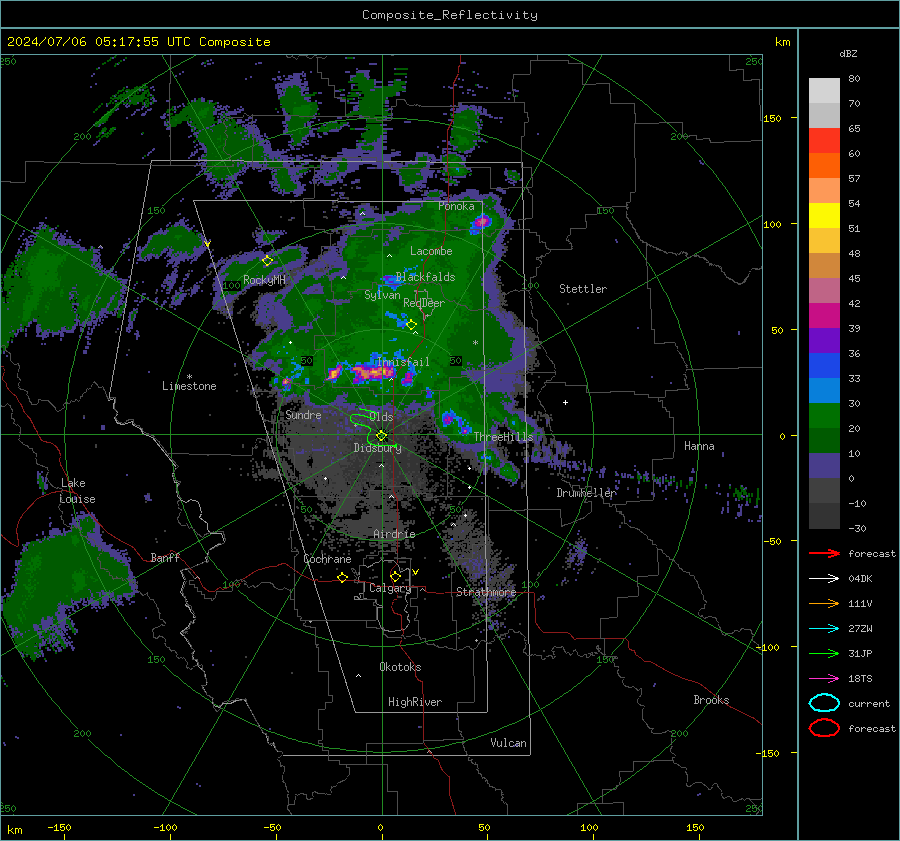Click the cyan current ellipse icon
The image size is (900, 841).
click(824, 703)
